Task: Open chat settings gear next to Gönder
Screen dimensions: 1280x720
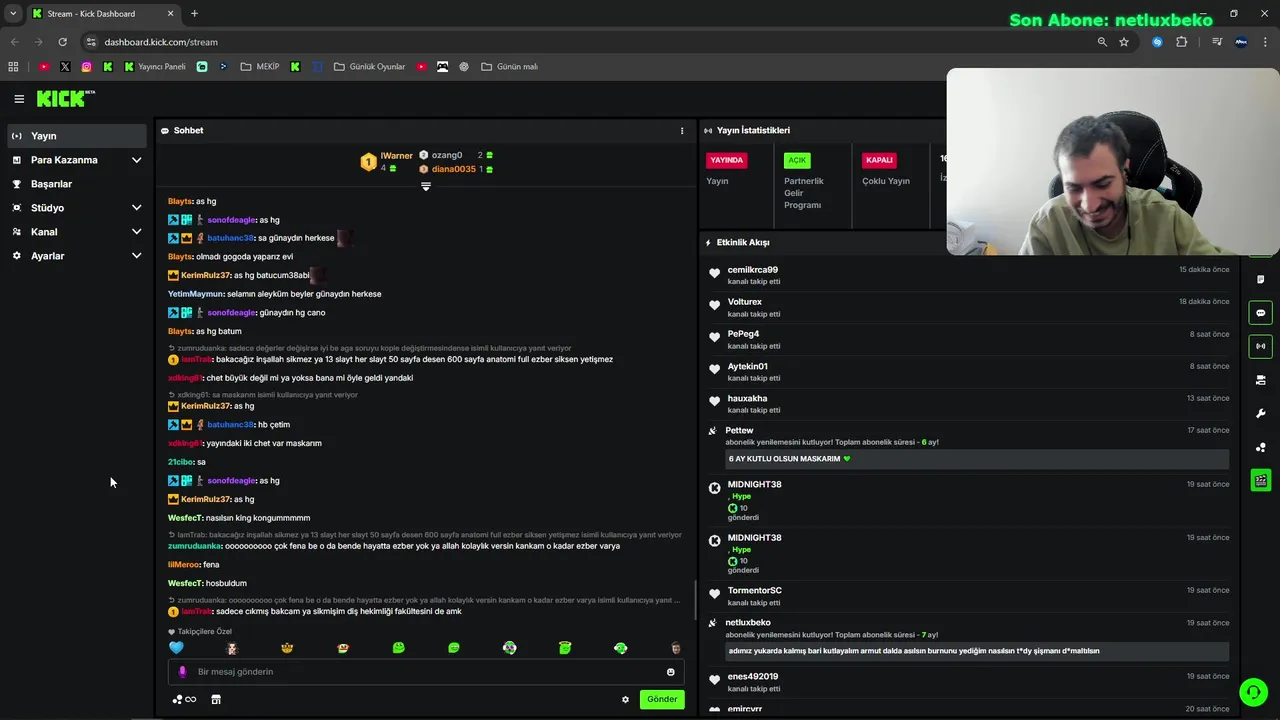Action: [626, 700]
